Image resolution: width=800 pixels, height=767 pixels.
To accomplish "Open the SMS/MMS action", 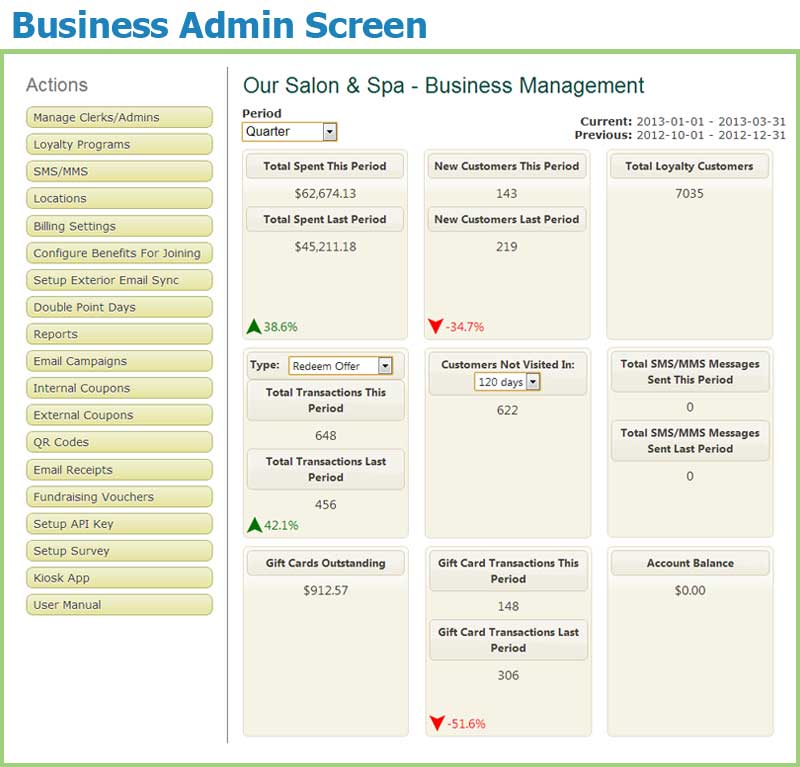I will 119,171.
